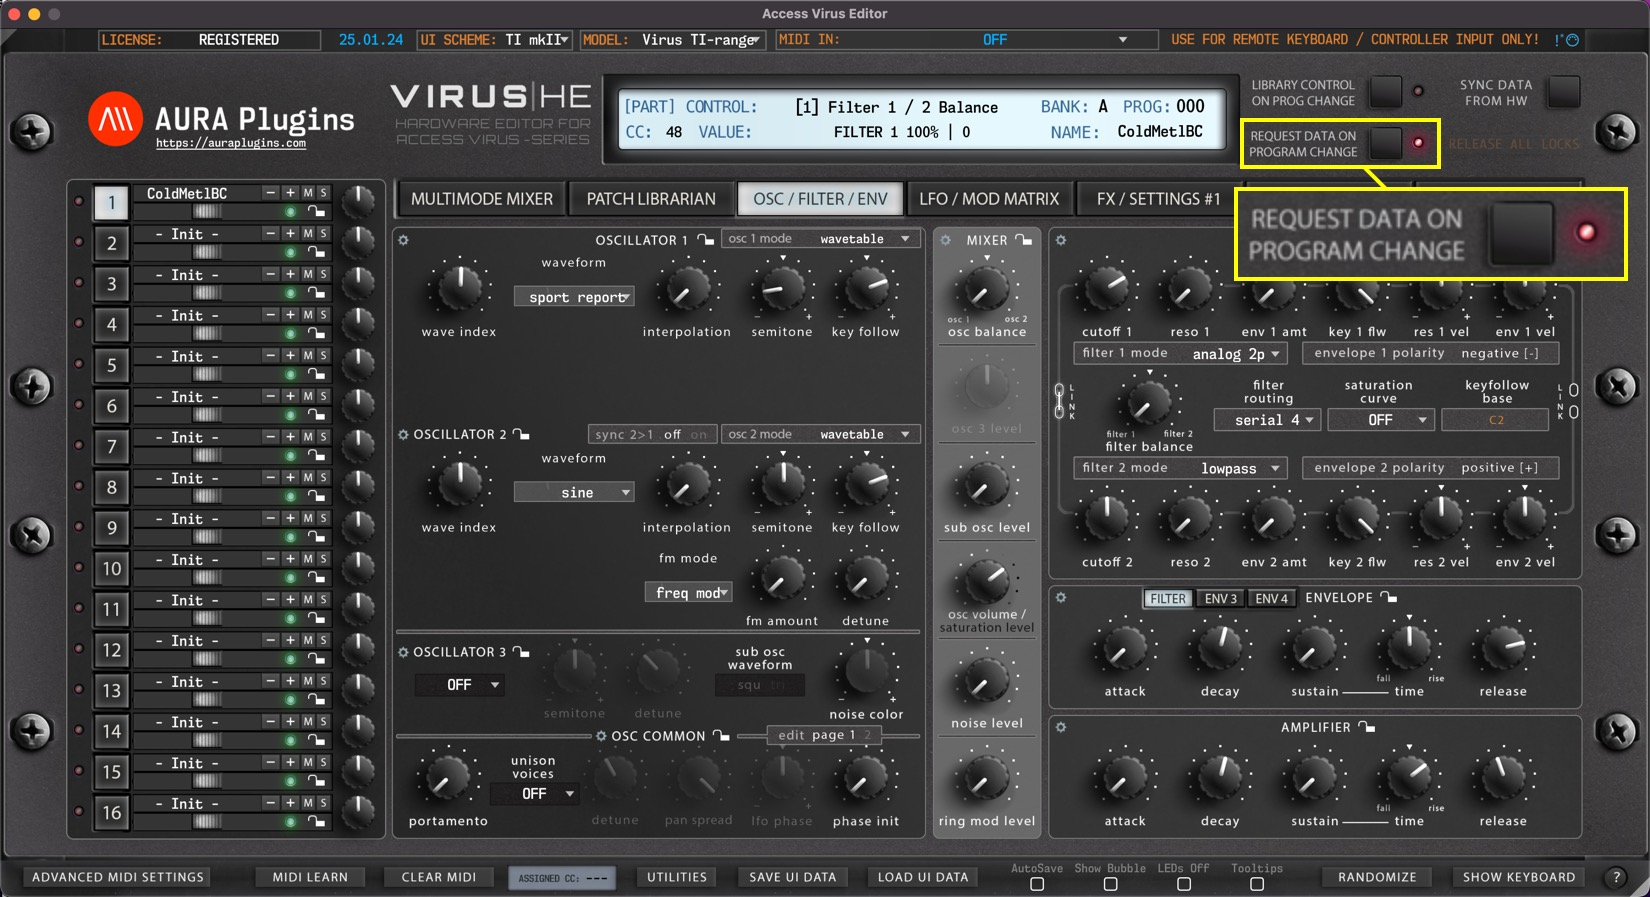Open the filter routing serial 4 dropdown

(1268, 420)
